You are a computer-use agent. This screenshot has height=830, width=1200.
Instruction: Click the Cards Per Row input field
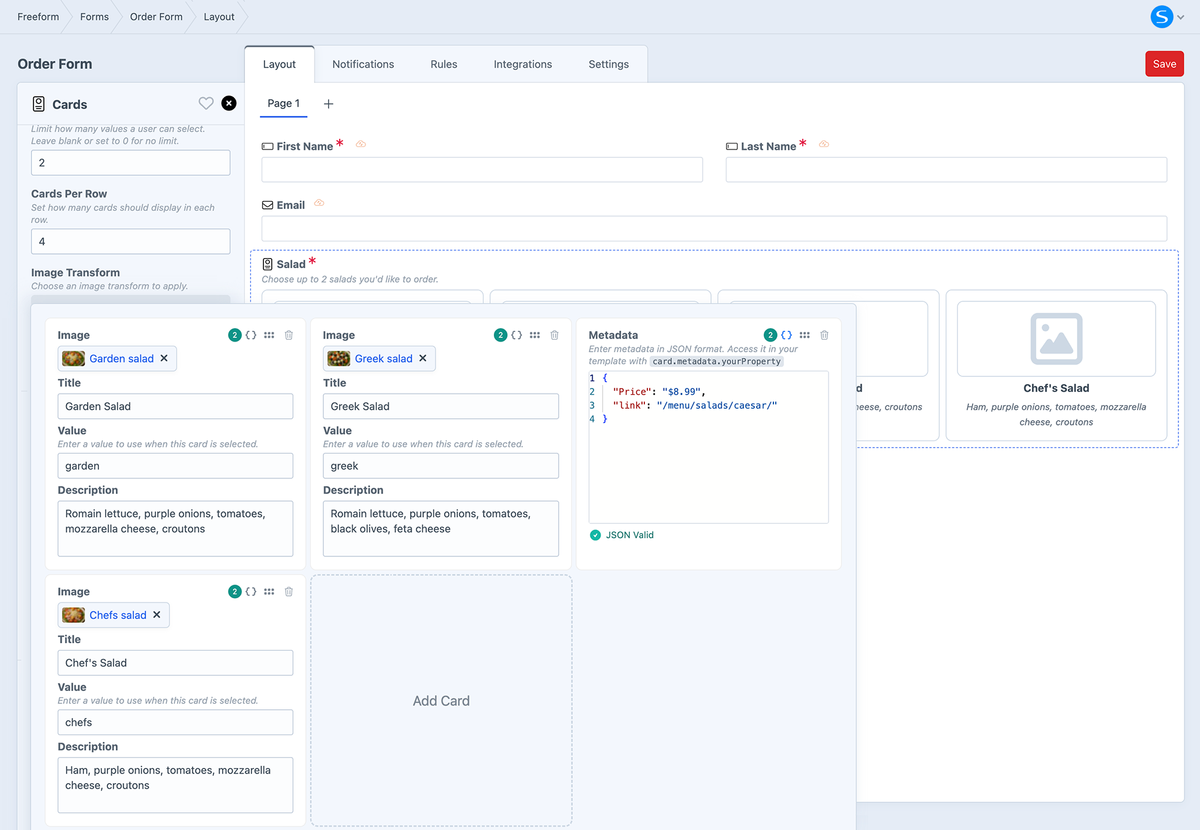click(x=130, y=241)
